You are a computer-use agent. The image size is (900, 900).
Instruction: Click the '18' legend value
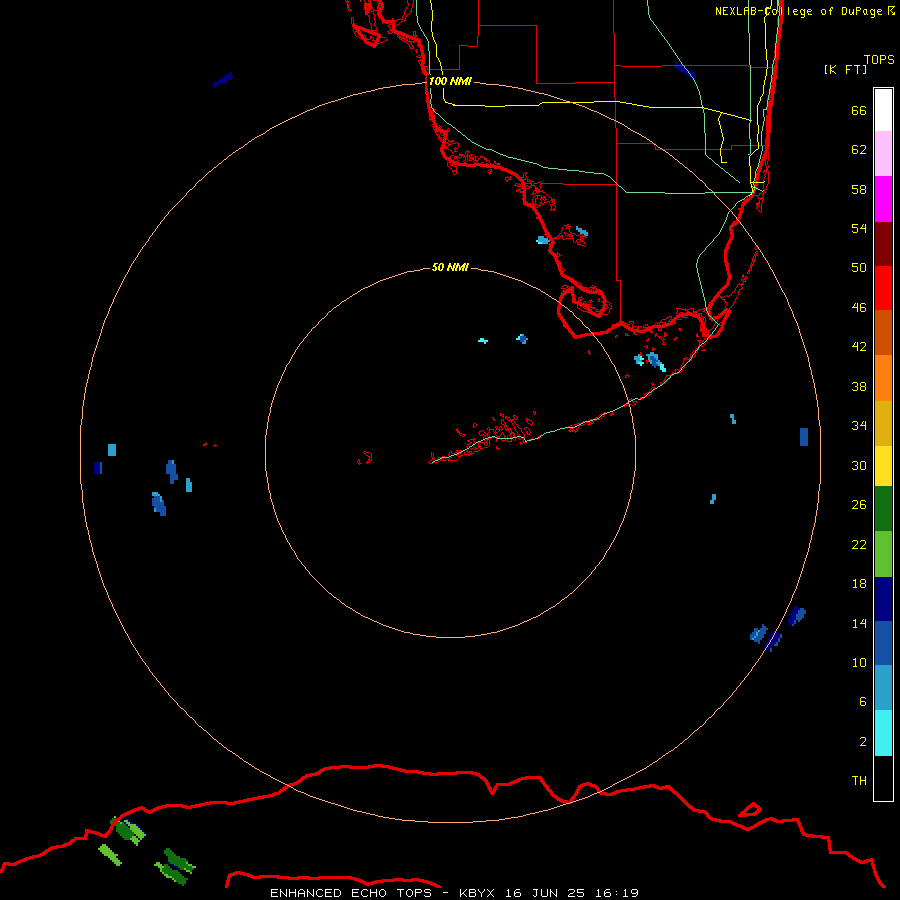coord(859,584)
